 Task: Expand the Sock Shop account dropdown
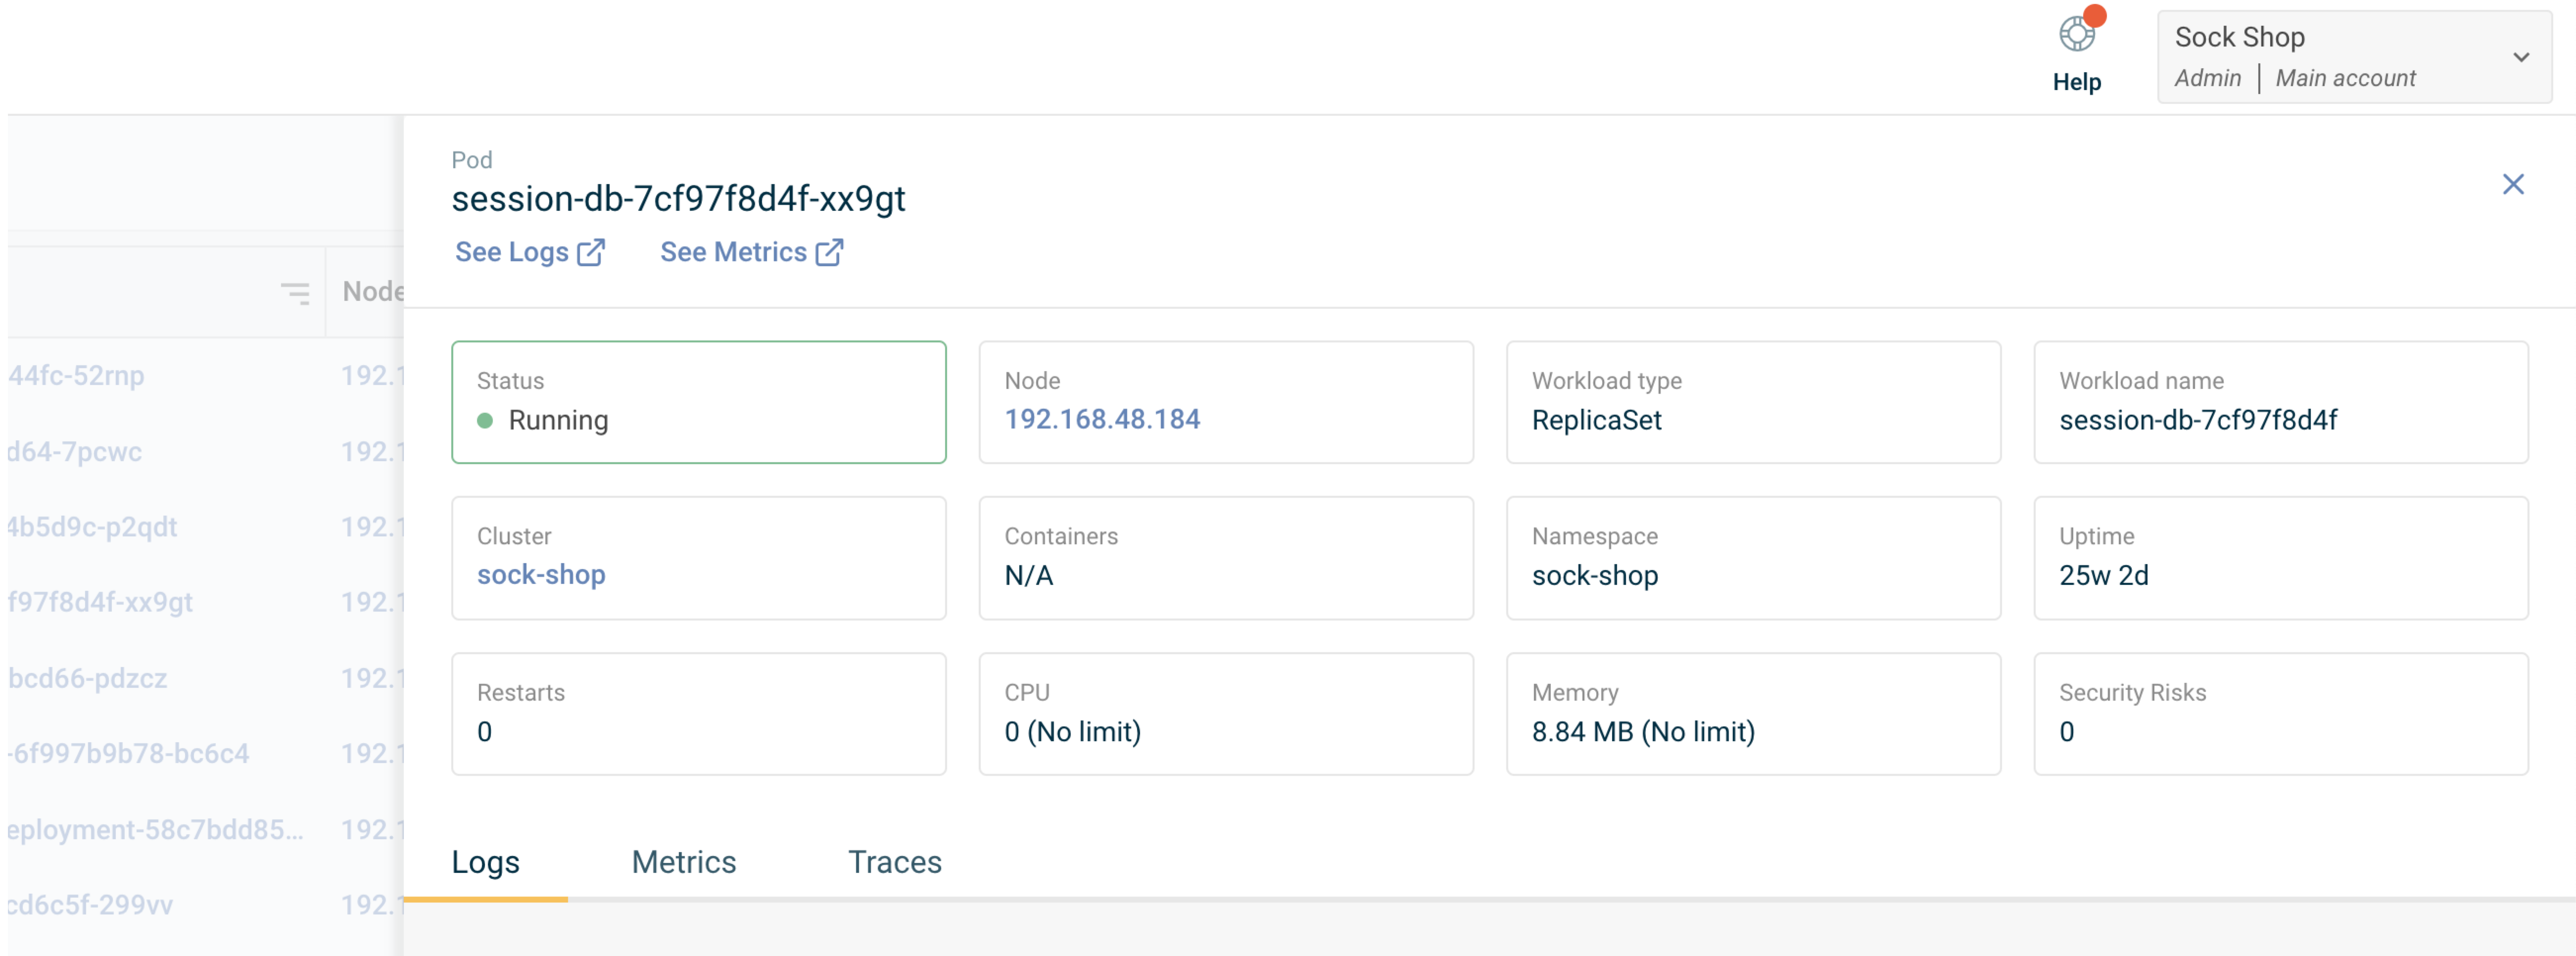coord(2354,57)
